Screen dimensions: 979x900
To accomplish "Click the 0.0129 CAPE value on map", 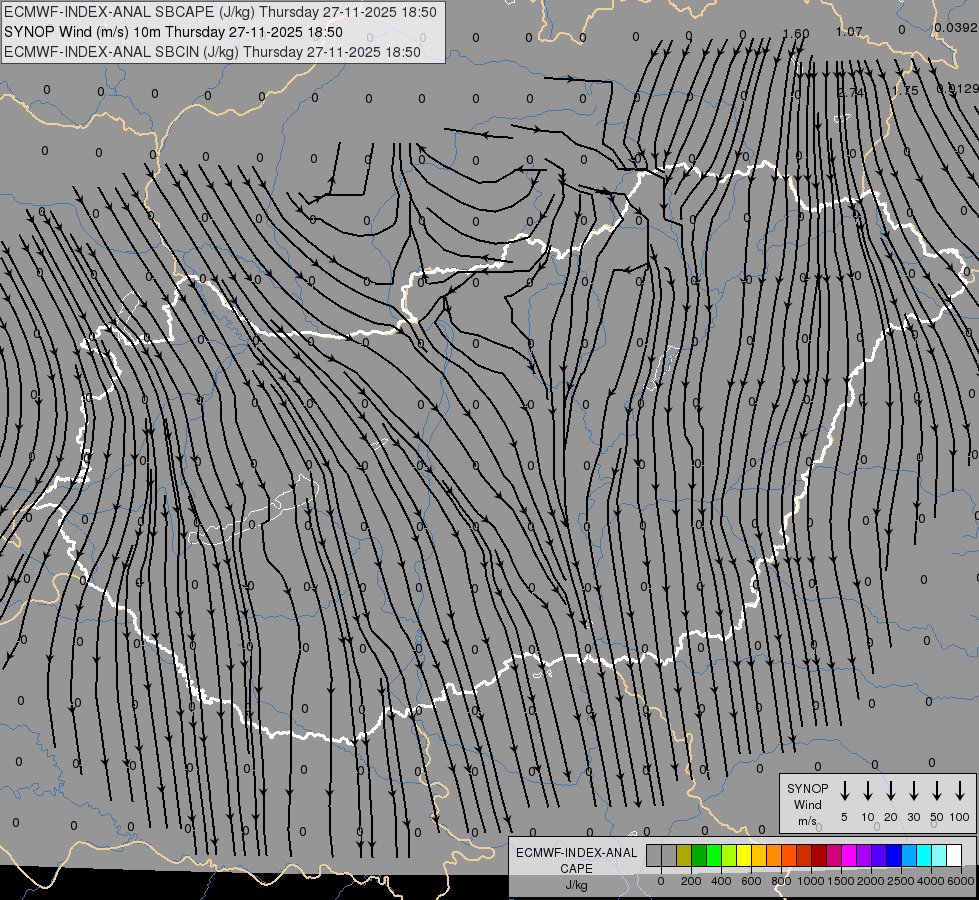I will point(958,89).
